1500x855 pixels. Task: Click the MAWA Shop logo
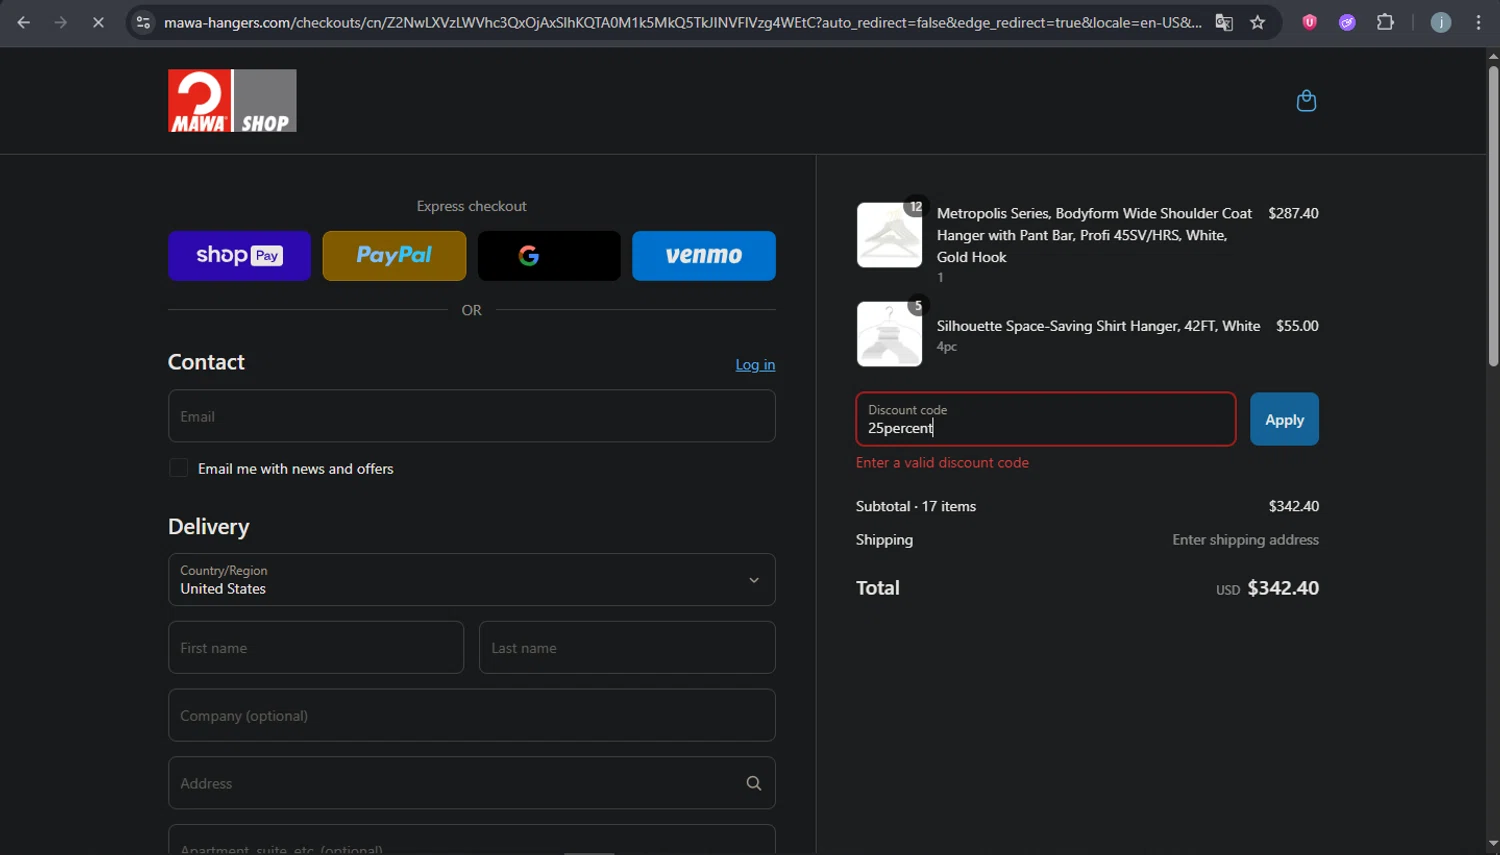[x=232, y=101]
